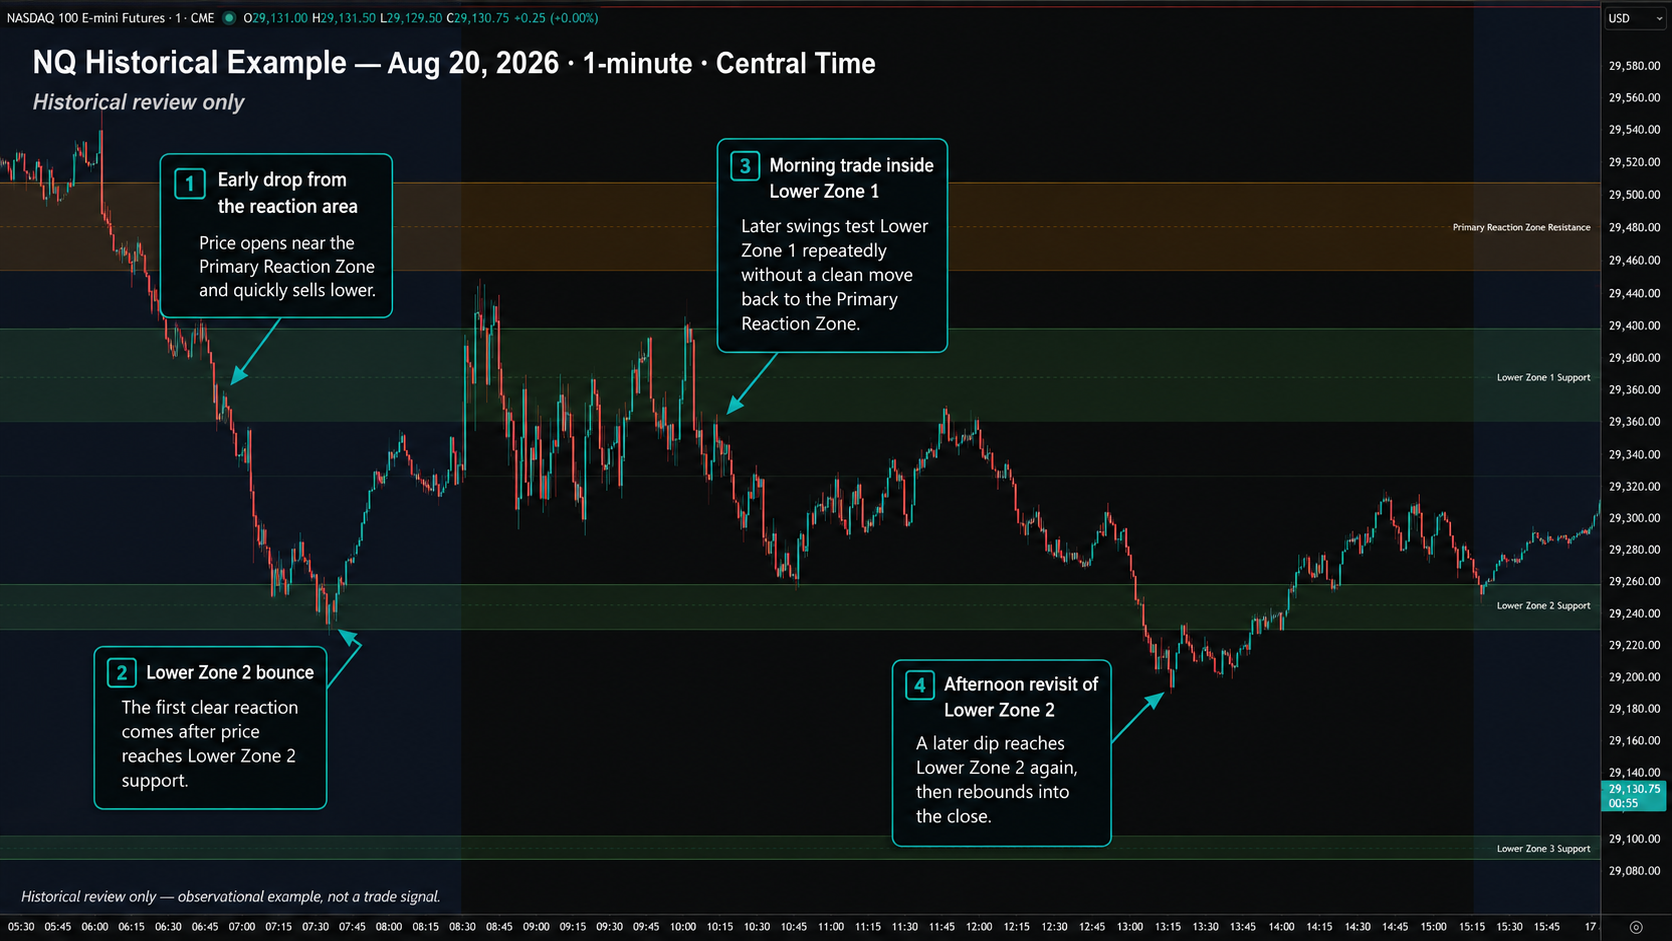Viewport: 1672px width, 941px height.
Task: Click the 29,480.00 price axis label
Action: point(1634,228)
